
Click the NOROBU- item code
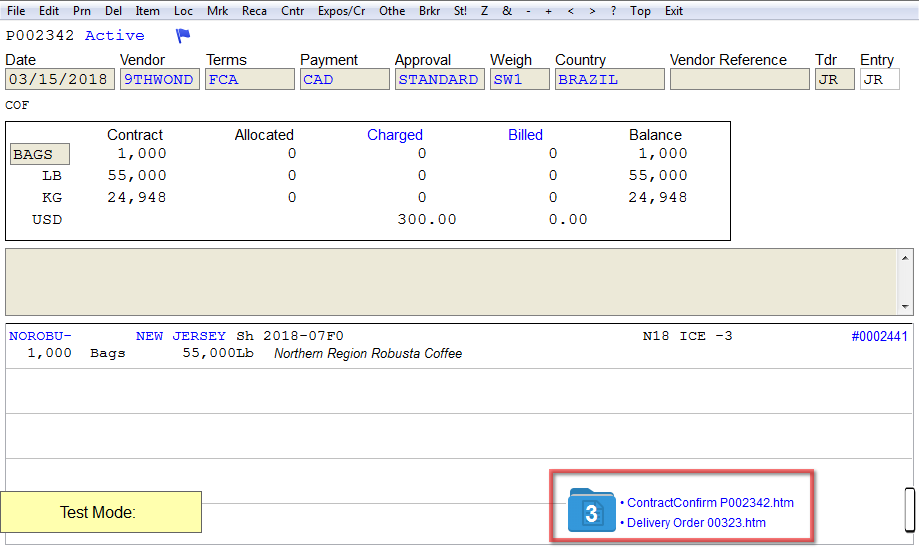40,336
